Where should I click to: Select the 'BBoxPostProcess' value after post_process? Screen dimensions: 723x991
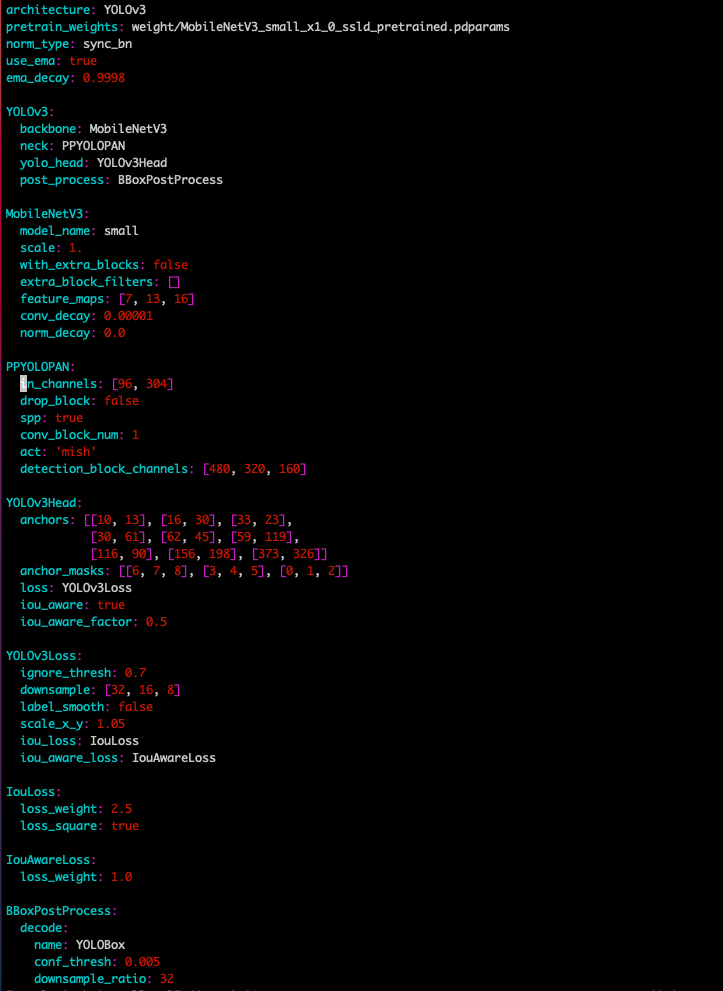(x=171, y=180)
